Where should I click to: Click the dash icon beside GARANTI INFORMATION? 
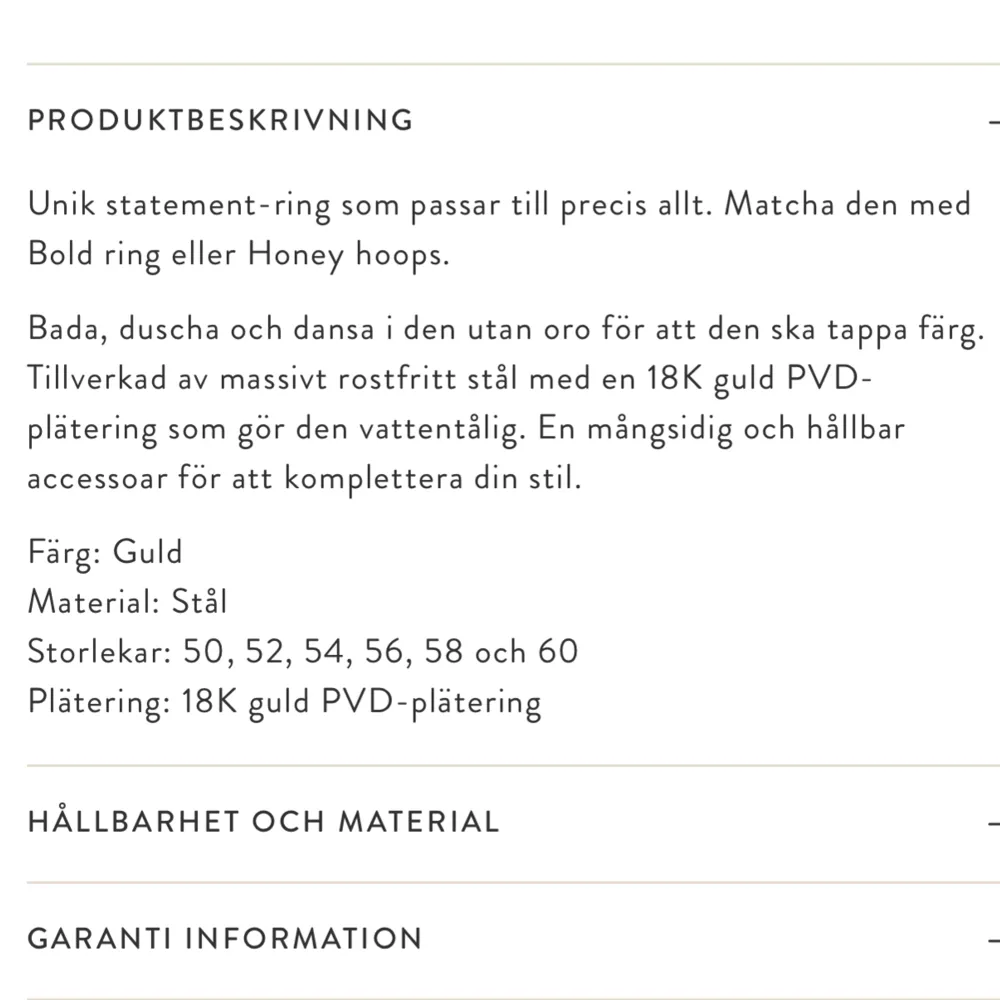[994, 938]
